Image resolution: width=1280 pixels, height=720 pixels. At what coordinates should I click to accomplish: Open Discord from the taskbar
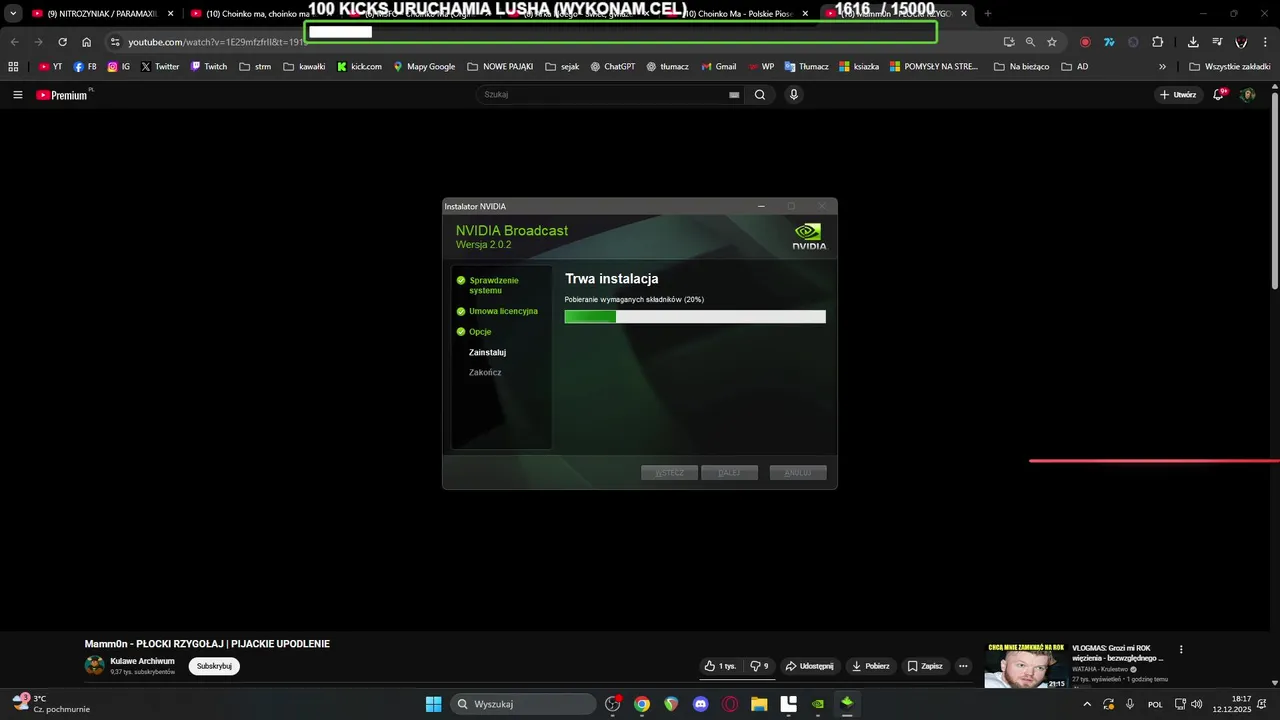click(700, 704)
